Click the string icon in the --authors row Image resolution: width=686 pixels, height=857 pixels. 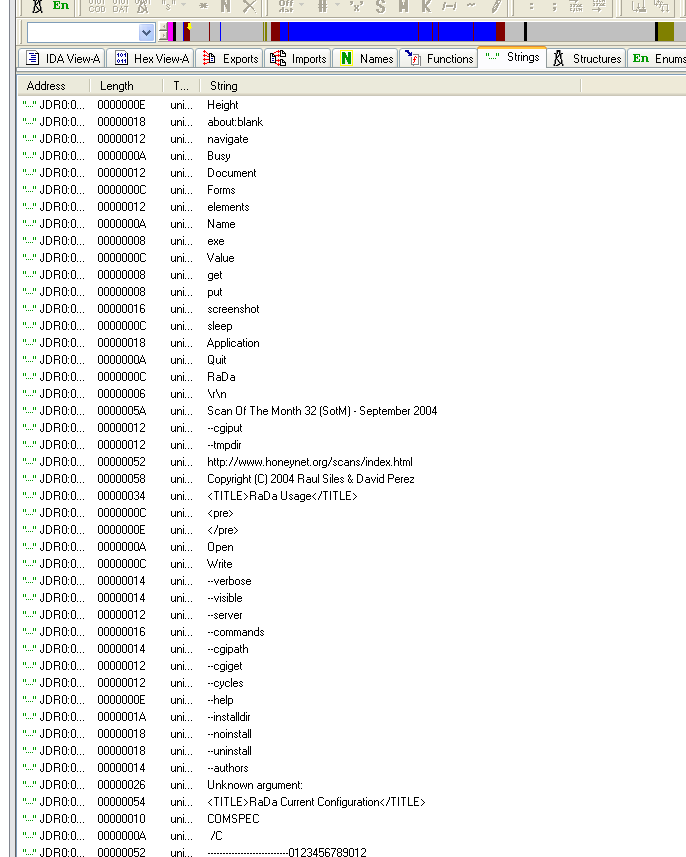coord(30,767)
